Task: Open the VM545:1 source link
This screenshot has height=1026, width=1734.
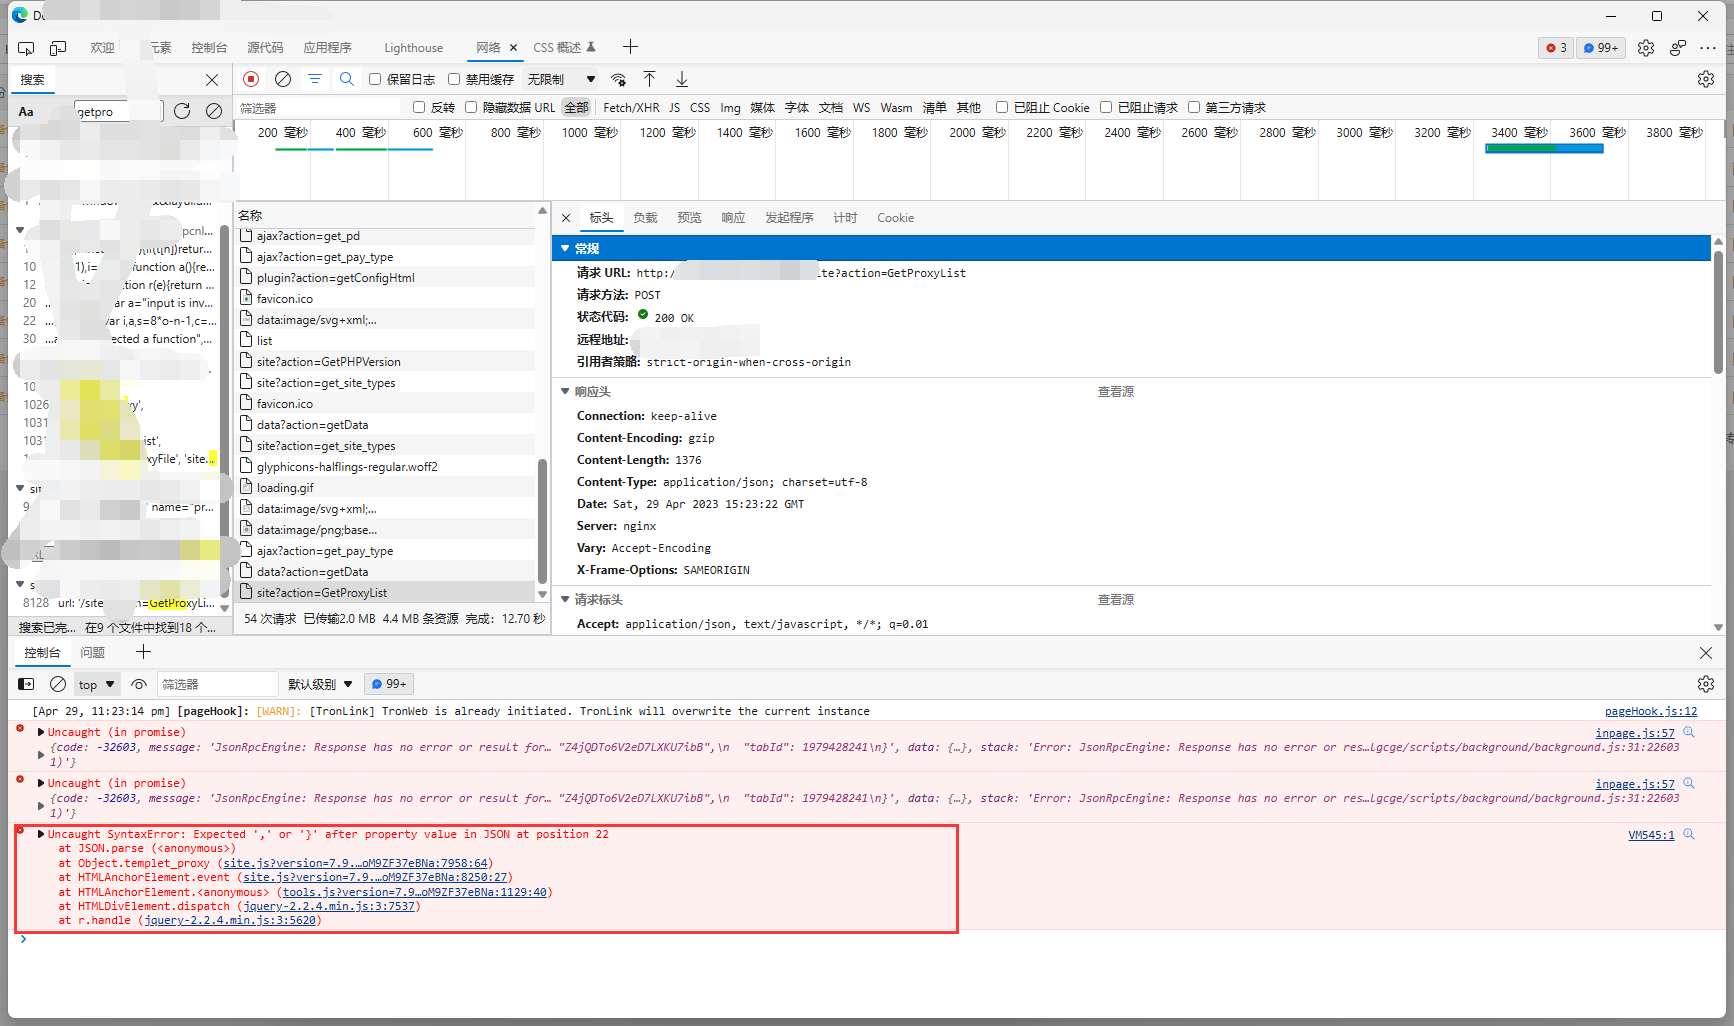Action: (x=1651, y=835)
